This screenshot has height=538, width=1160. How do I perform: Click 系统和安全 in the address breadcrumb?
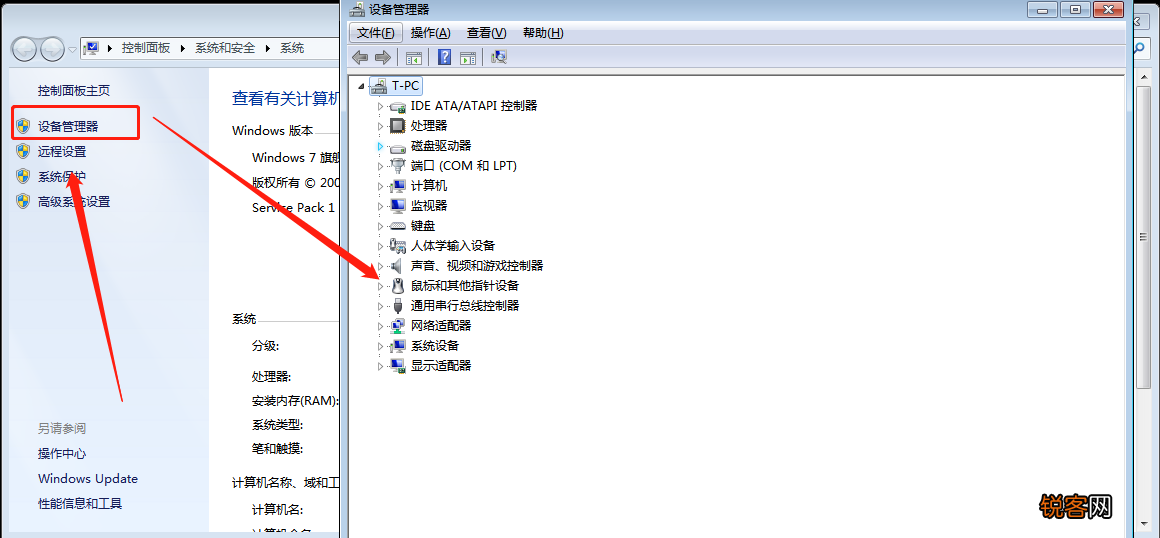(x=225, y=48)
